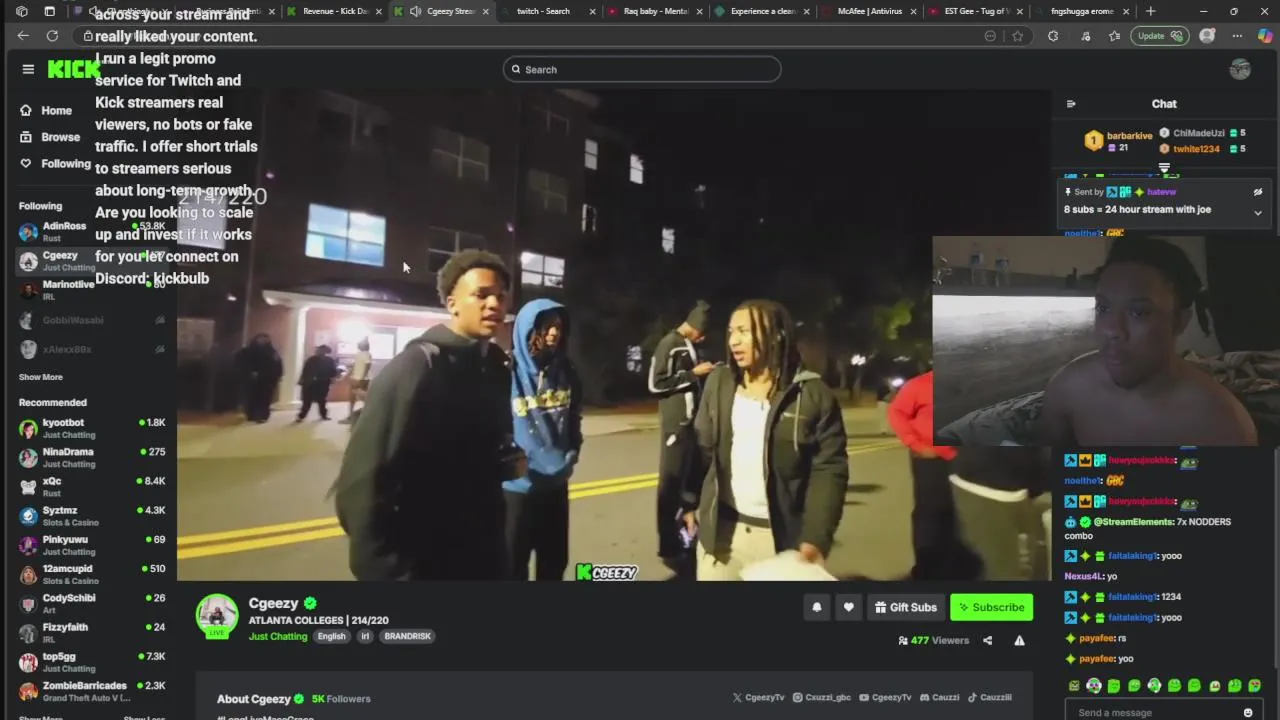This screenshot has width=1280, height=720.
Task: Click the BRANDRISK stream tag
Action: point(407,636)
